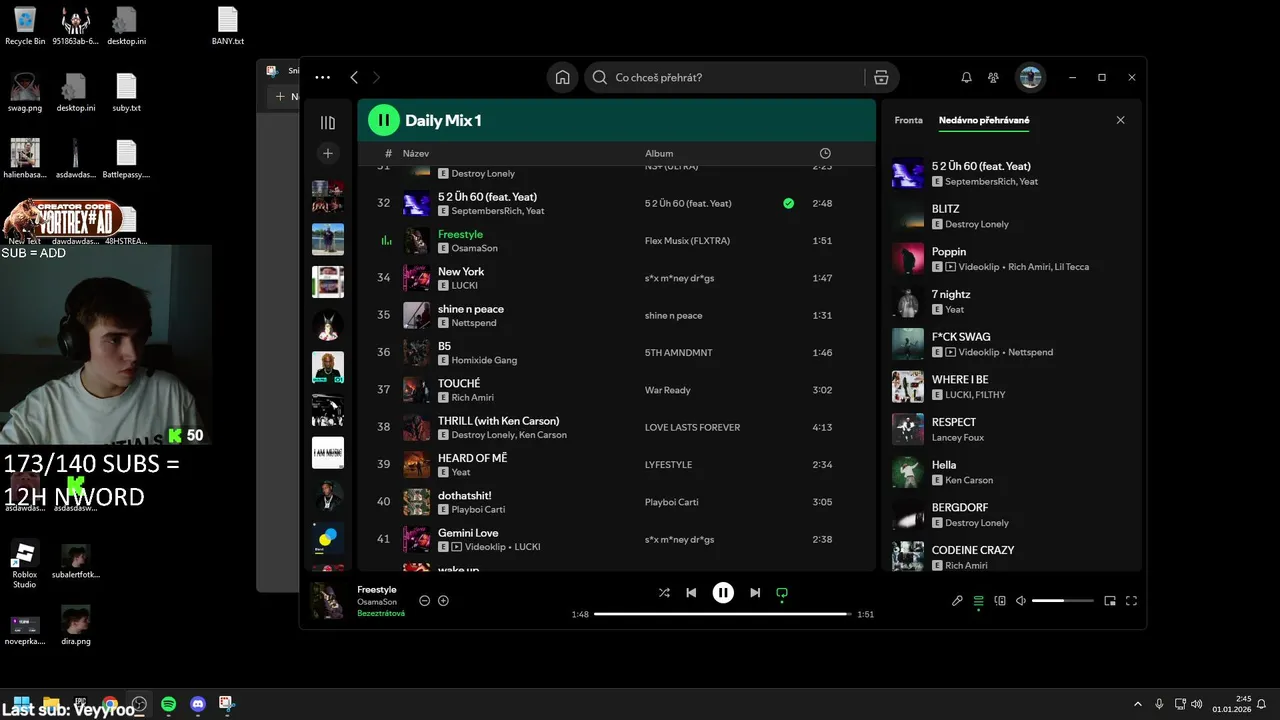
Task: Open the three-dots menu in Spotify
Action: (322, 77)
